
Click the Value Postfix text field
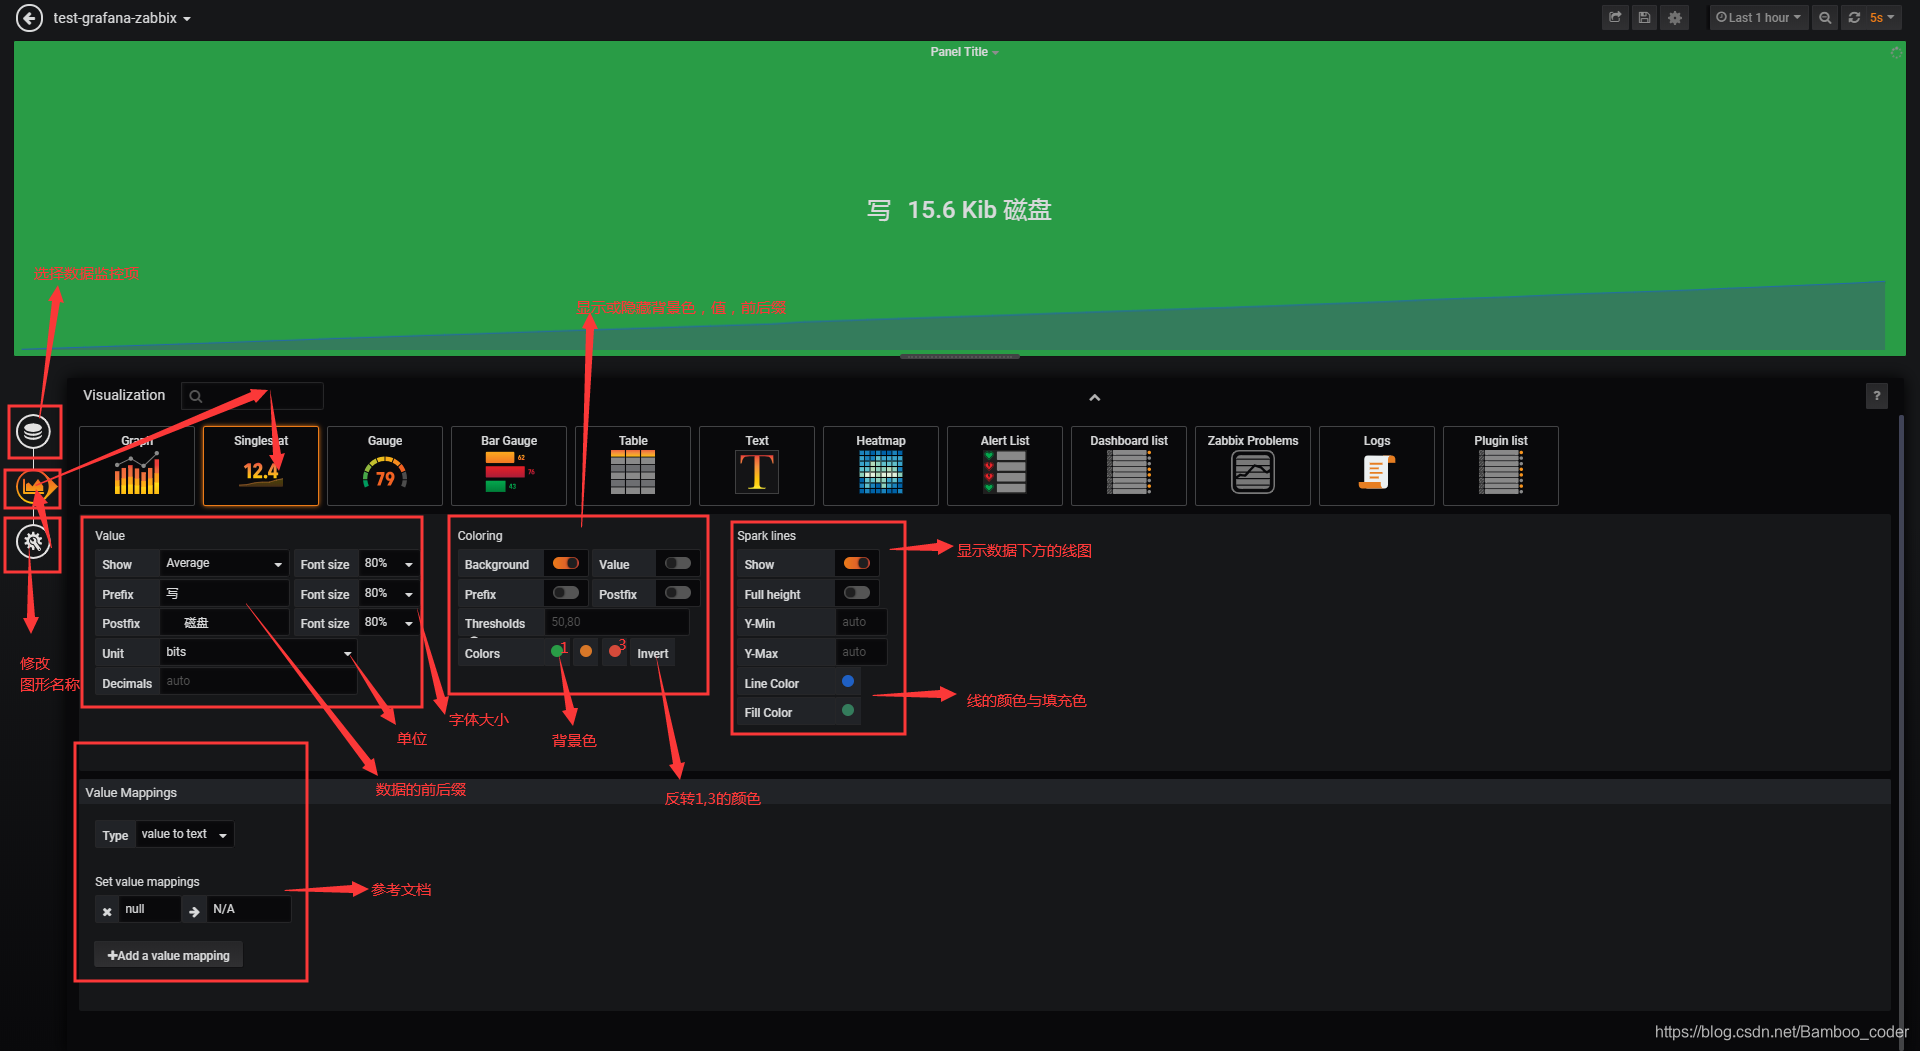point(224,623)
